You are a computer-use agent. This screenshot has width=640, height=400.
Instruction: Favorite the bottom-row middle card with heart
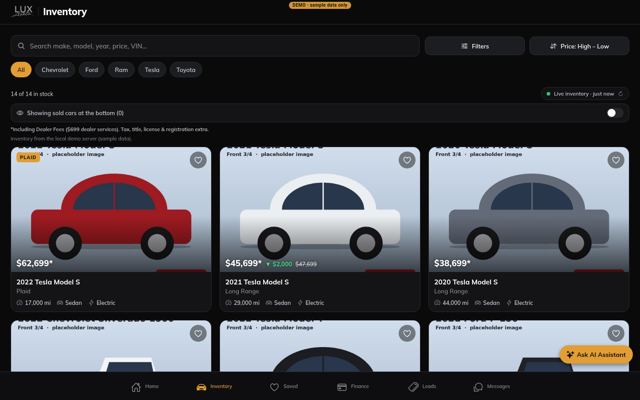[407, 333]
